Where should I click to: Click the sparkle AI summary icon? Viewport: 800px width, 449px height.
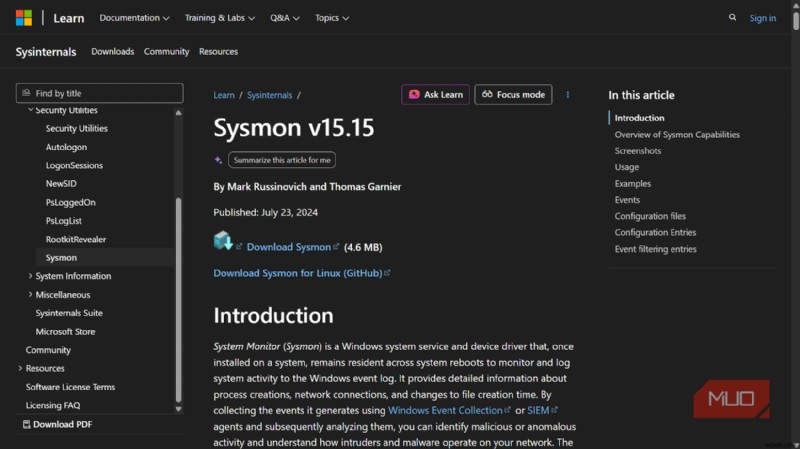[218, 160]
